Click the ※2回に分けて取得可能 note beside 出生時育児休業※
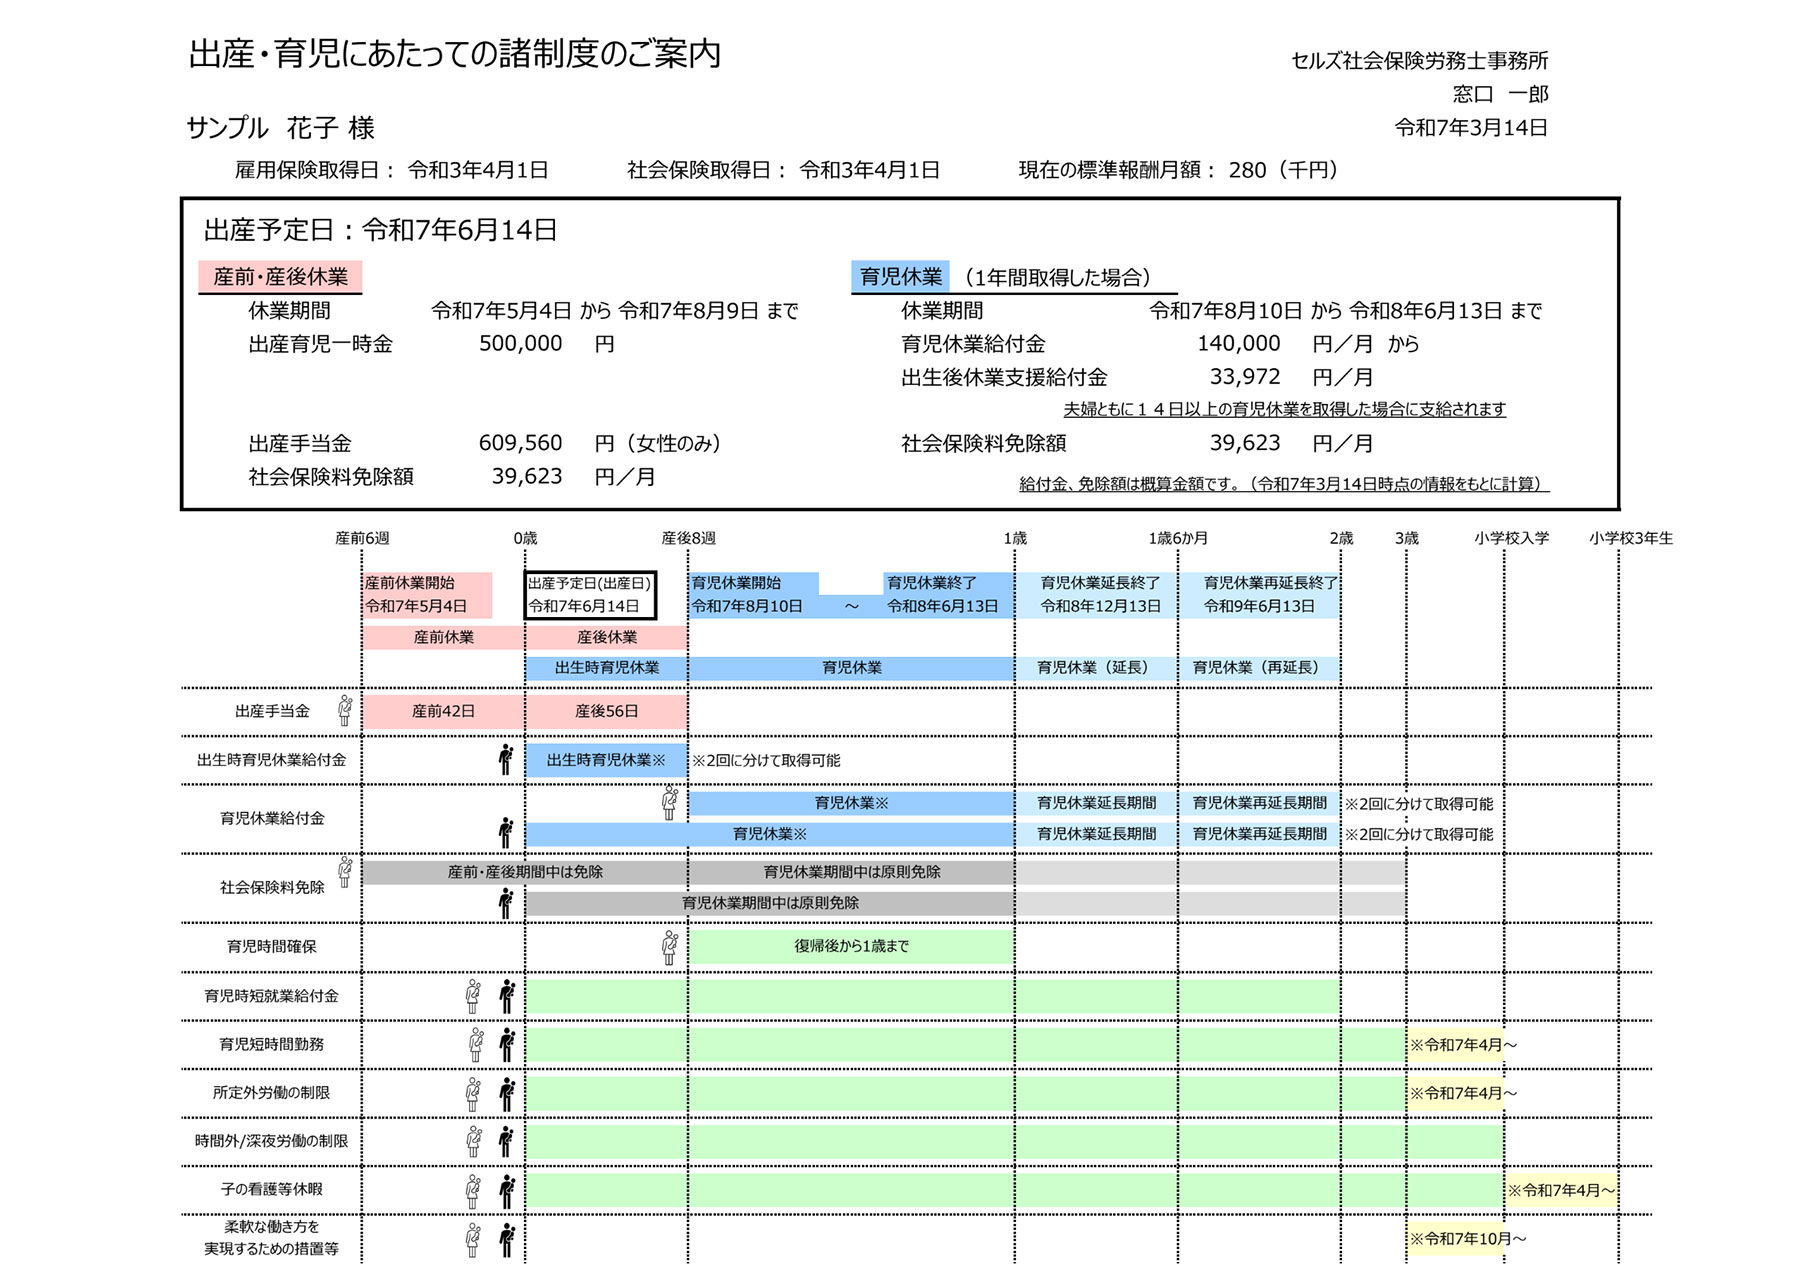 pyautogui.click(x=766, y=761)
